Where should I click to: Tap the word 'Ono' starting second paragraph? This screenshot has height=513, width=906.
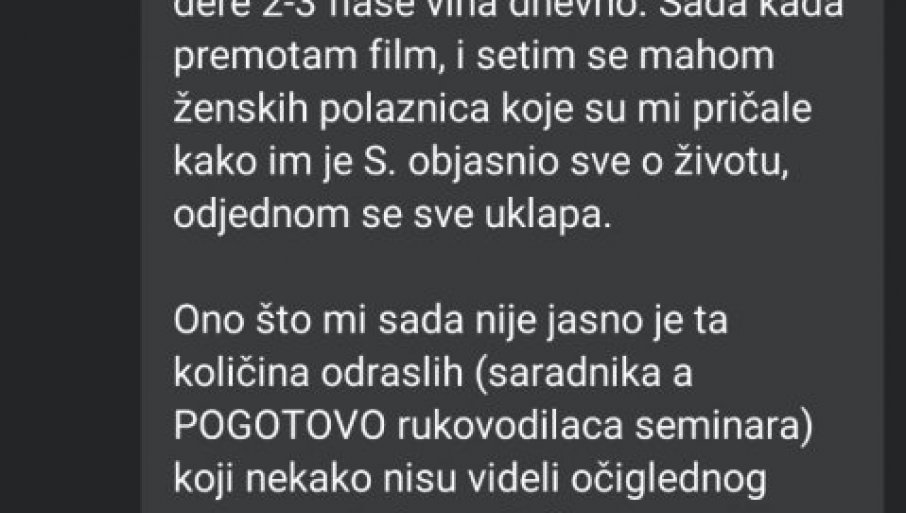point(209,320)
